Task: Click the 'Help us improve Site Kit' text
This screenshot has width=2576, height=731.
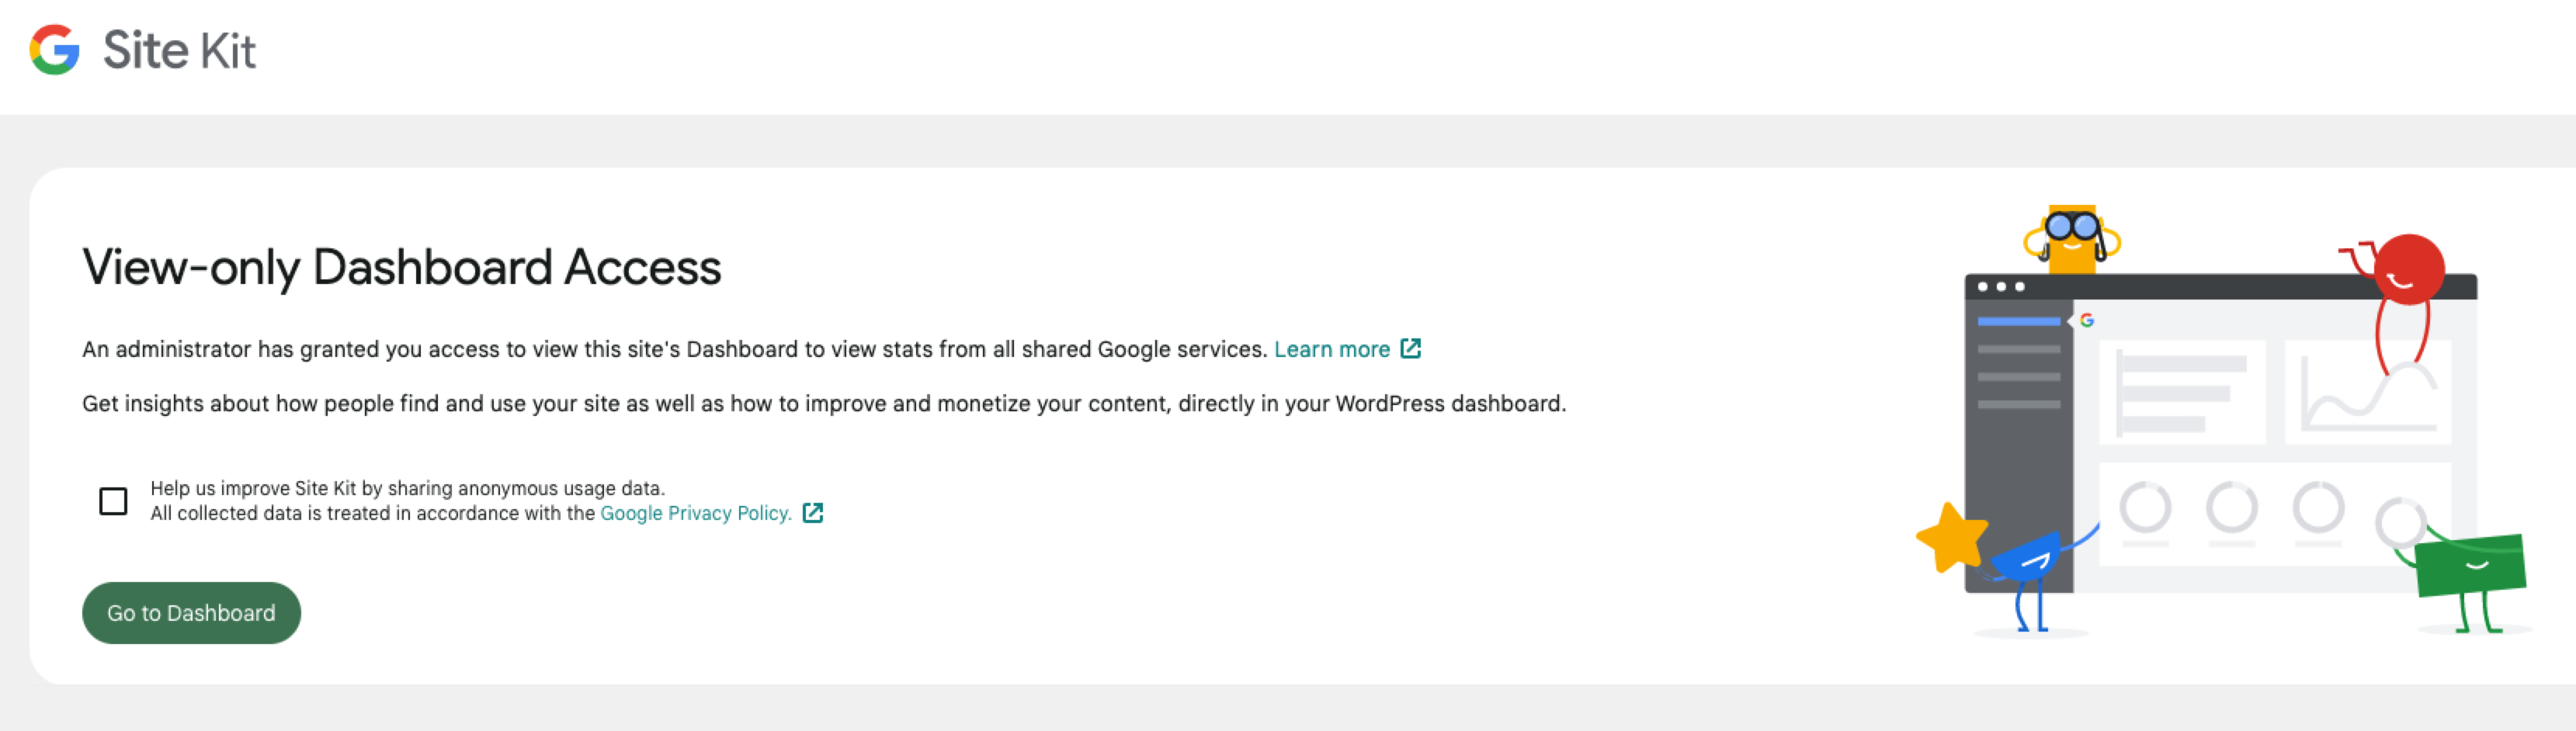Action: coord(407,488)
